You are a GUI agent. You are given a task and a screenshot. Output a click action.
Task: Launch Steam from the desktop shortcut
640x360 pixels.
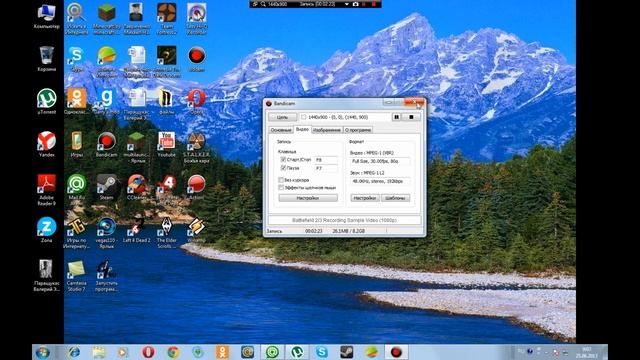(x=107, y=187)
